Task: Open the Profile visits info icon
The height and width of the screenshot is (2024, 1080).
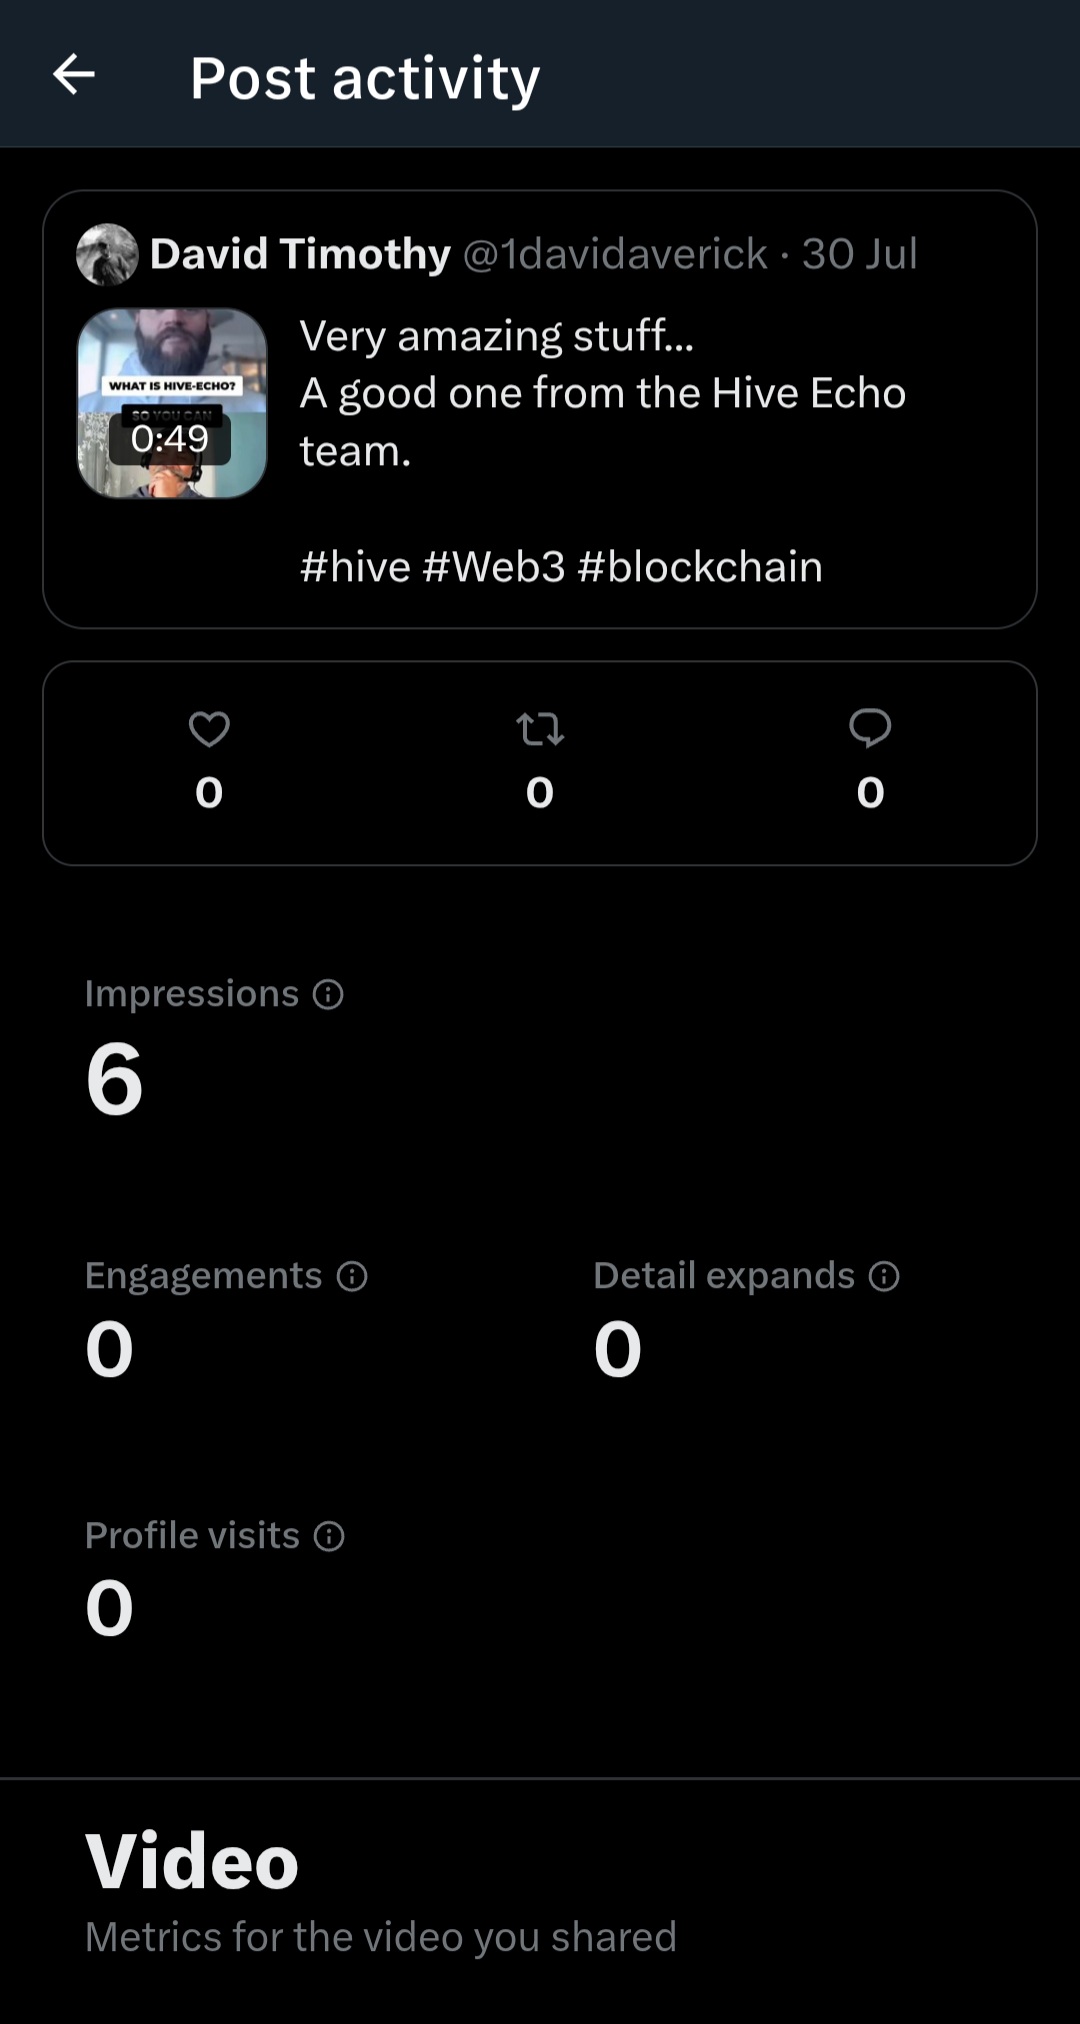Action: click(329, 1536)
